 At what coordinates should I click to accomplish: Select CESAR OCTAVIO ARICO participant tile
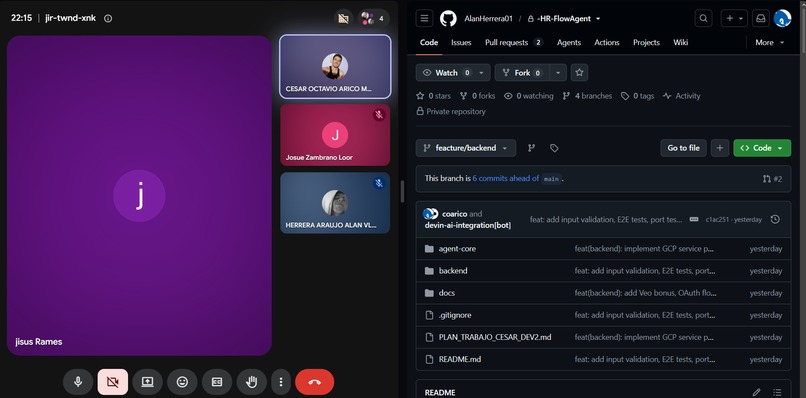tap(335, 66)
